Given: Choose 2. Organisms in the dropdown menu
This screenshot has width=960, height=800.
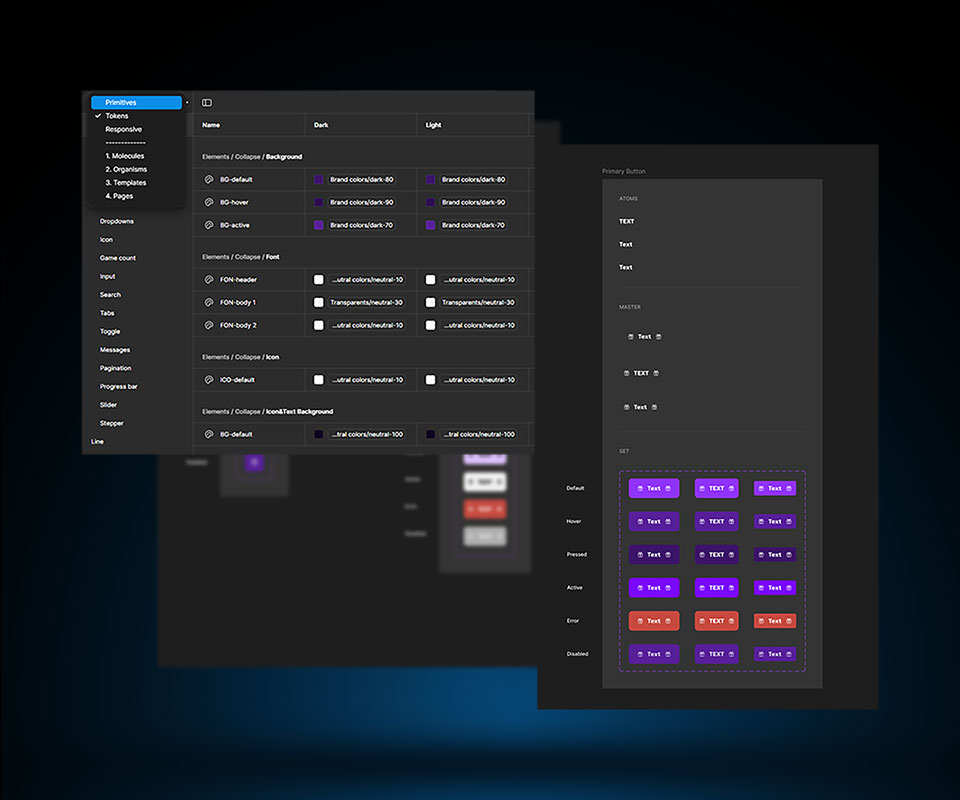Looking at the screenshot, I should 126,169.
